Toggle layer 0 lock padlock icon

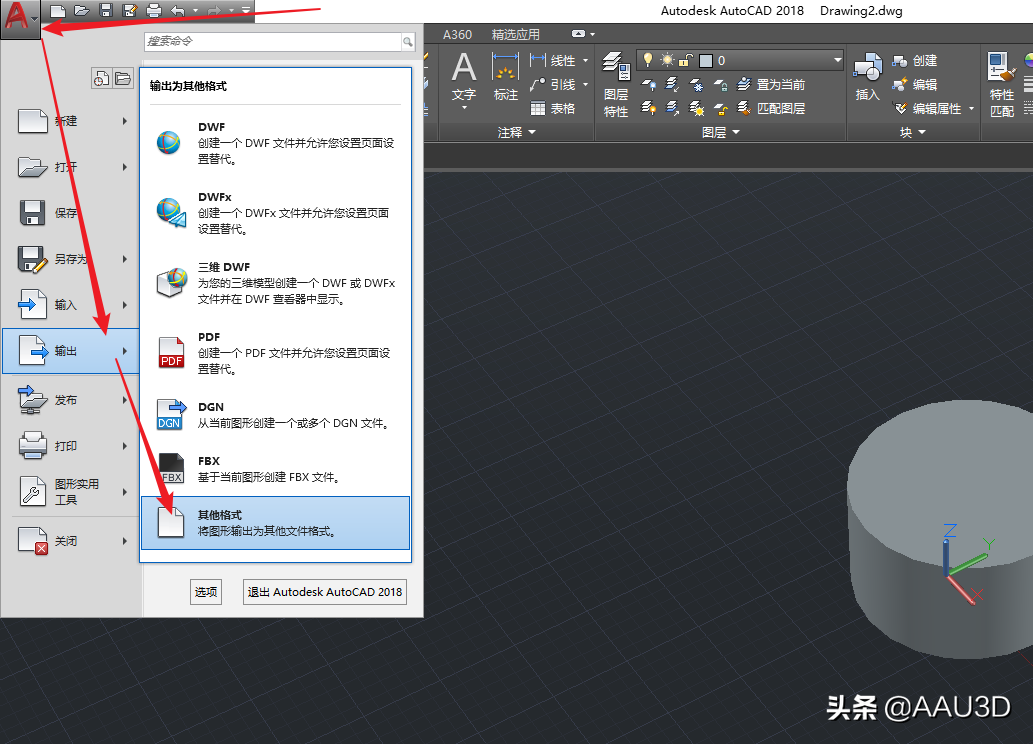686,61
